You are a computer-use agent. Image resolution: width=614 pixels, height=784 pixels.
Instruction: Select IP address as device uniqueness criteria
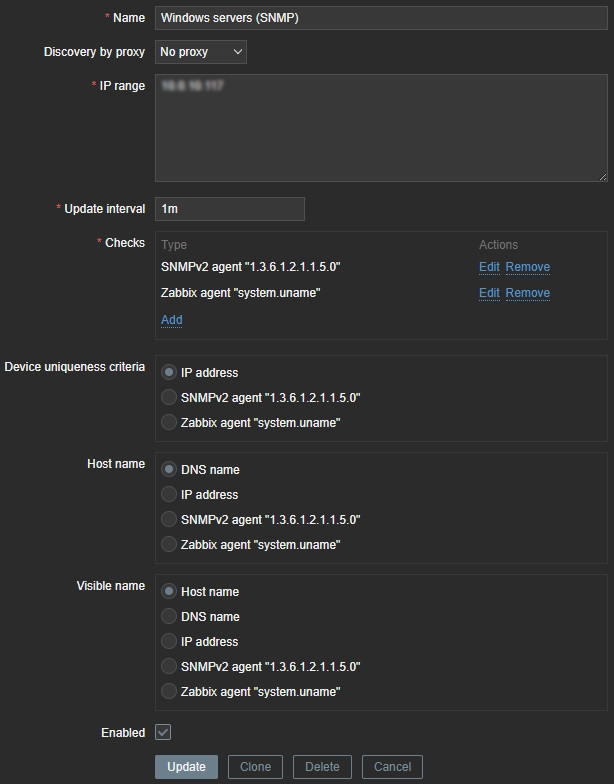(169, 372)
